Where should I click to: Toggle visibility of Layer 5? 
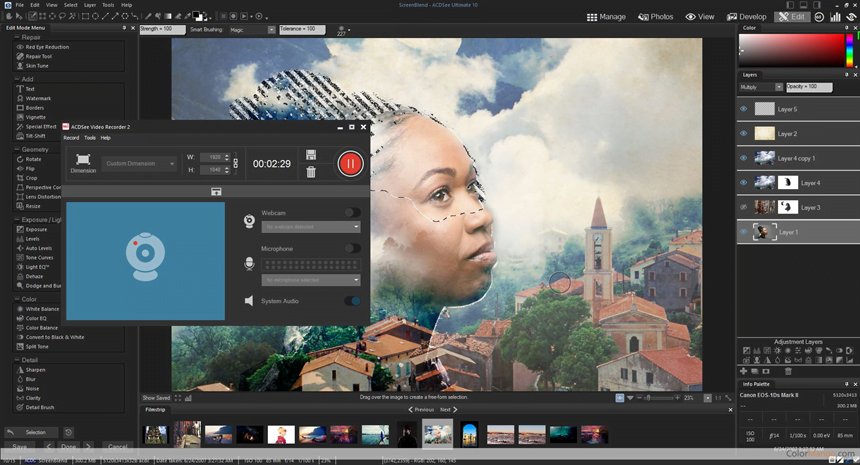click(x=744, y=109)
